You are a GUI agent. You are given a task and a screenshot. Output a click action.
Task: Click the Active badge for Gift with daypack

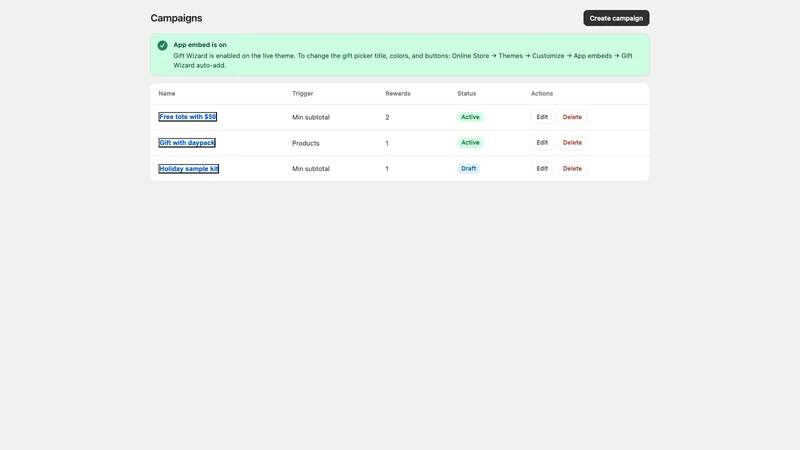tap(470, 142)
